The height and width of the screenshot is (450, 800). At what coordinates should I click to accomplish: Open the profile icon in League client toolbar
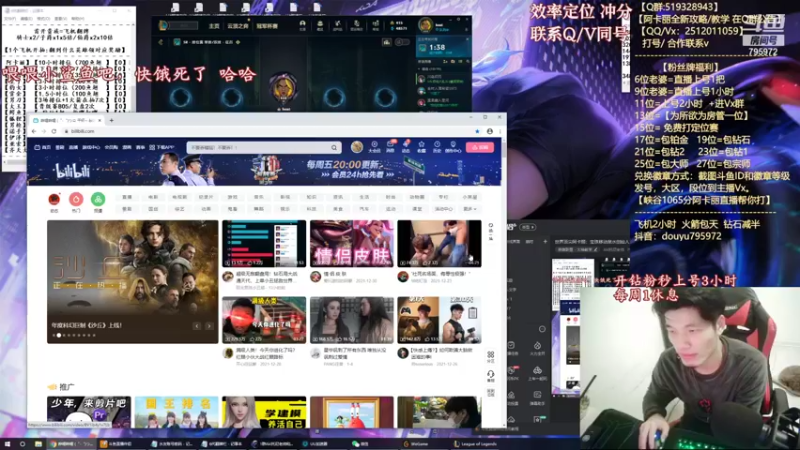pos(303,26)
